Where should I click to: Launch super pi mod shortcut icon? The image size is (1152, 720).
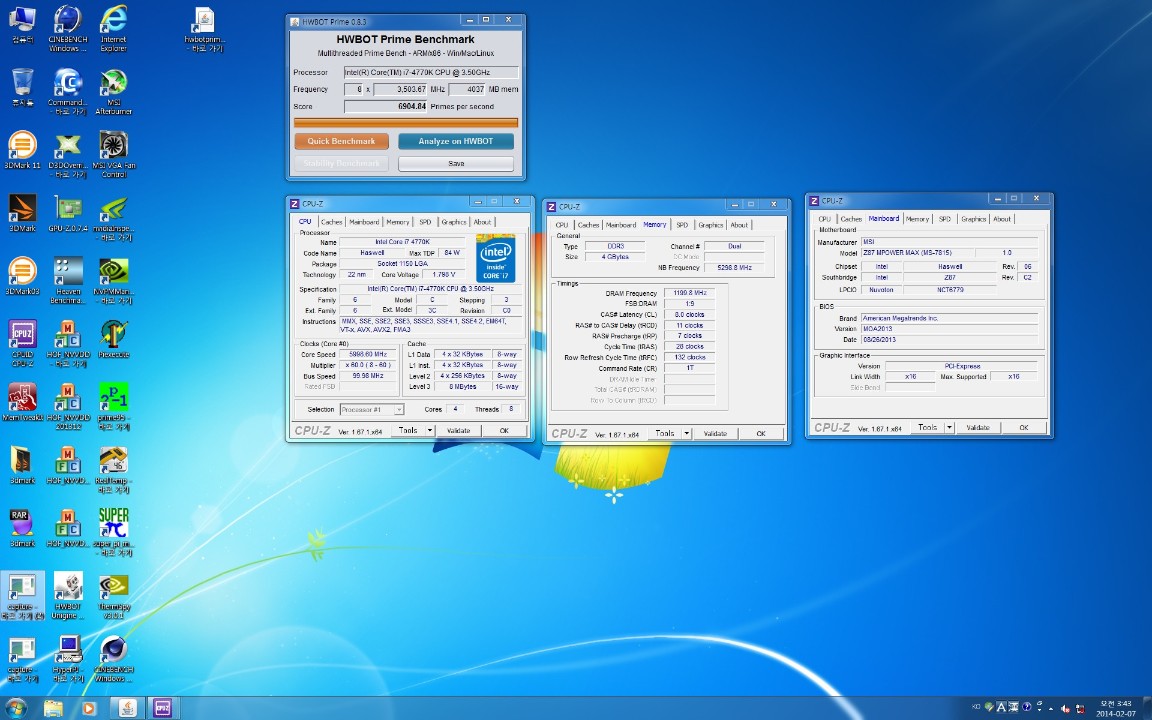(x=113, y=533)
